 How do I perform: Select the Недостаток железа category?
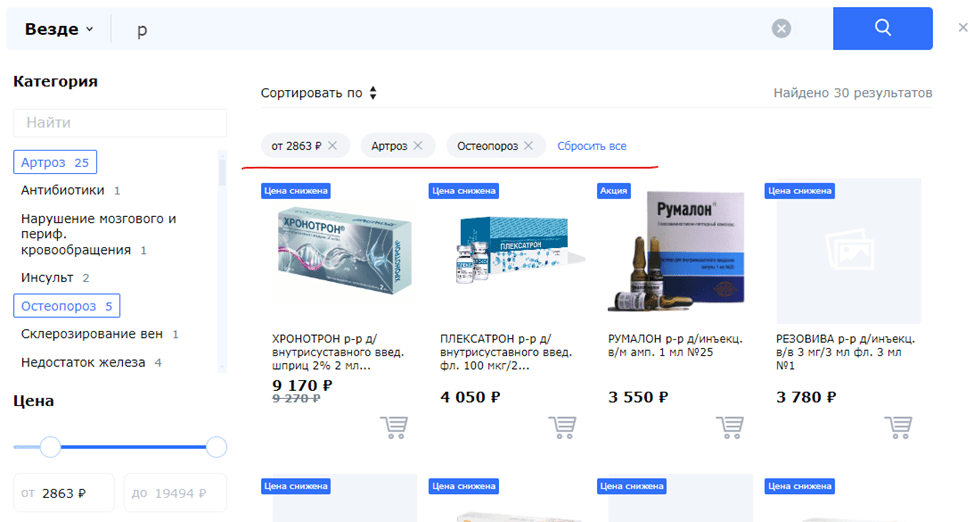[x=91, y=362]
